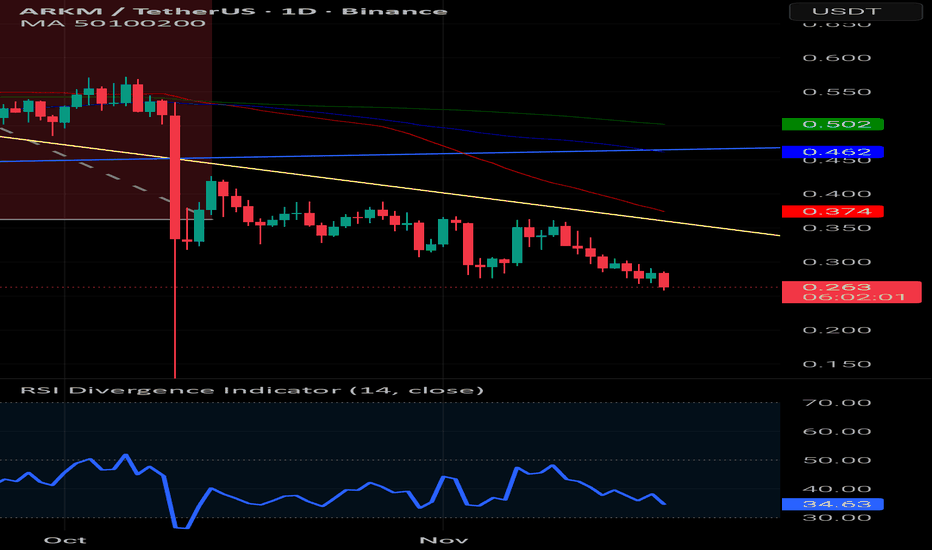Click the 30.00 RSI axis level
The width and height of the screenshot is (932, 550).
[x=837, y=518]
